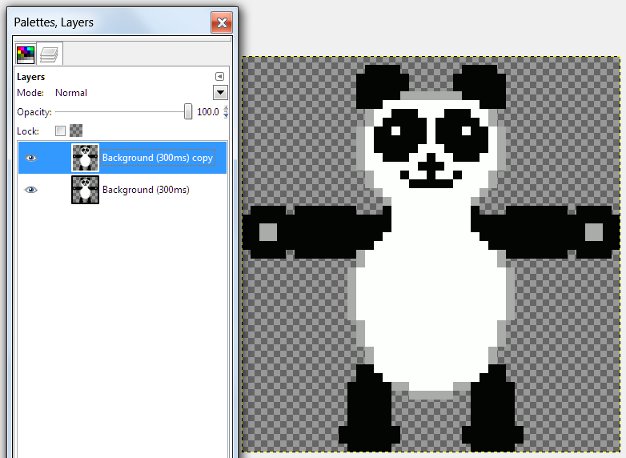Open the layer Mode dropdown
Viewport: 626px width, 458px height.
(x=220, y=93)
